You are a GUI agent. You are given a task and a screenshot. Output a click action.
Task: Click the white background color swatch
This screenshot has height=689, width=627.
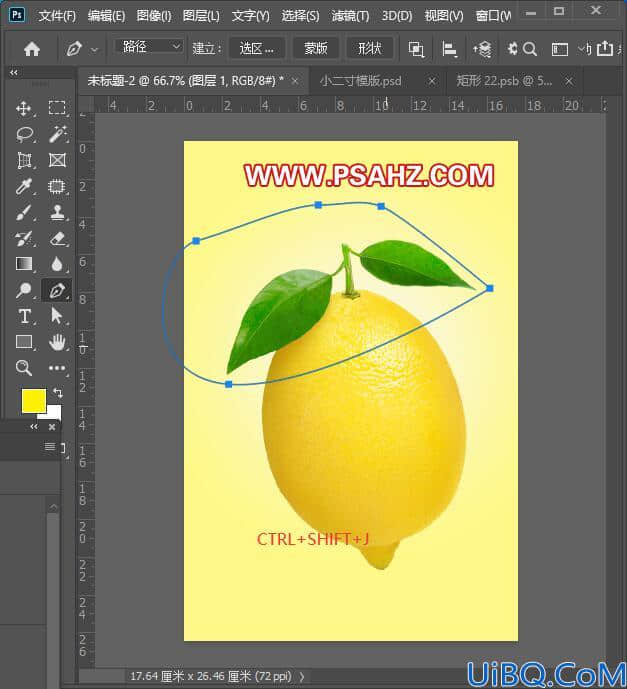tap(53, 413)
